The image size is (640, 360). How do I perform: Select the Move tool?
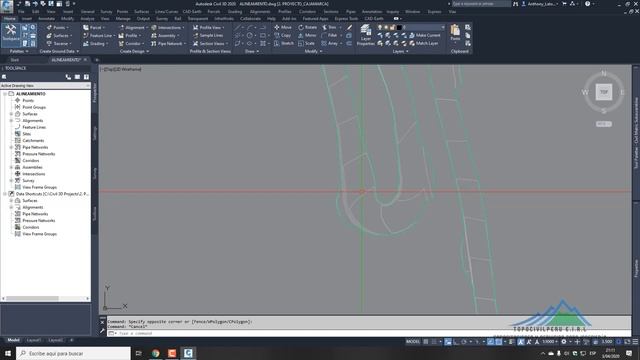[283, 27]
